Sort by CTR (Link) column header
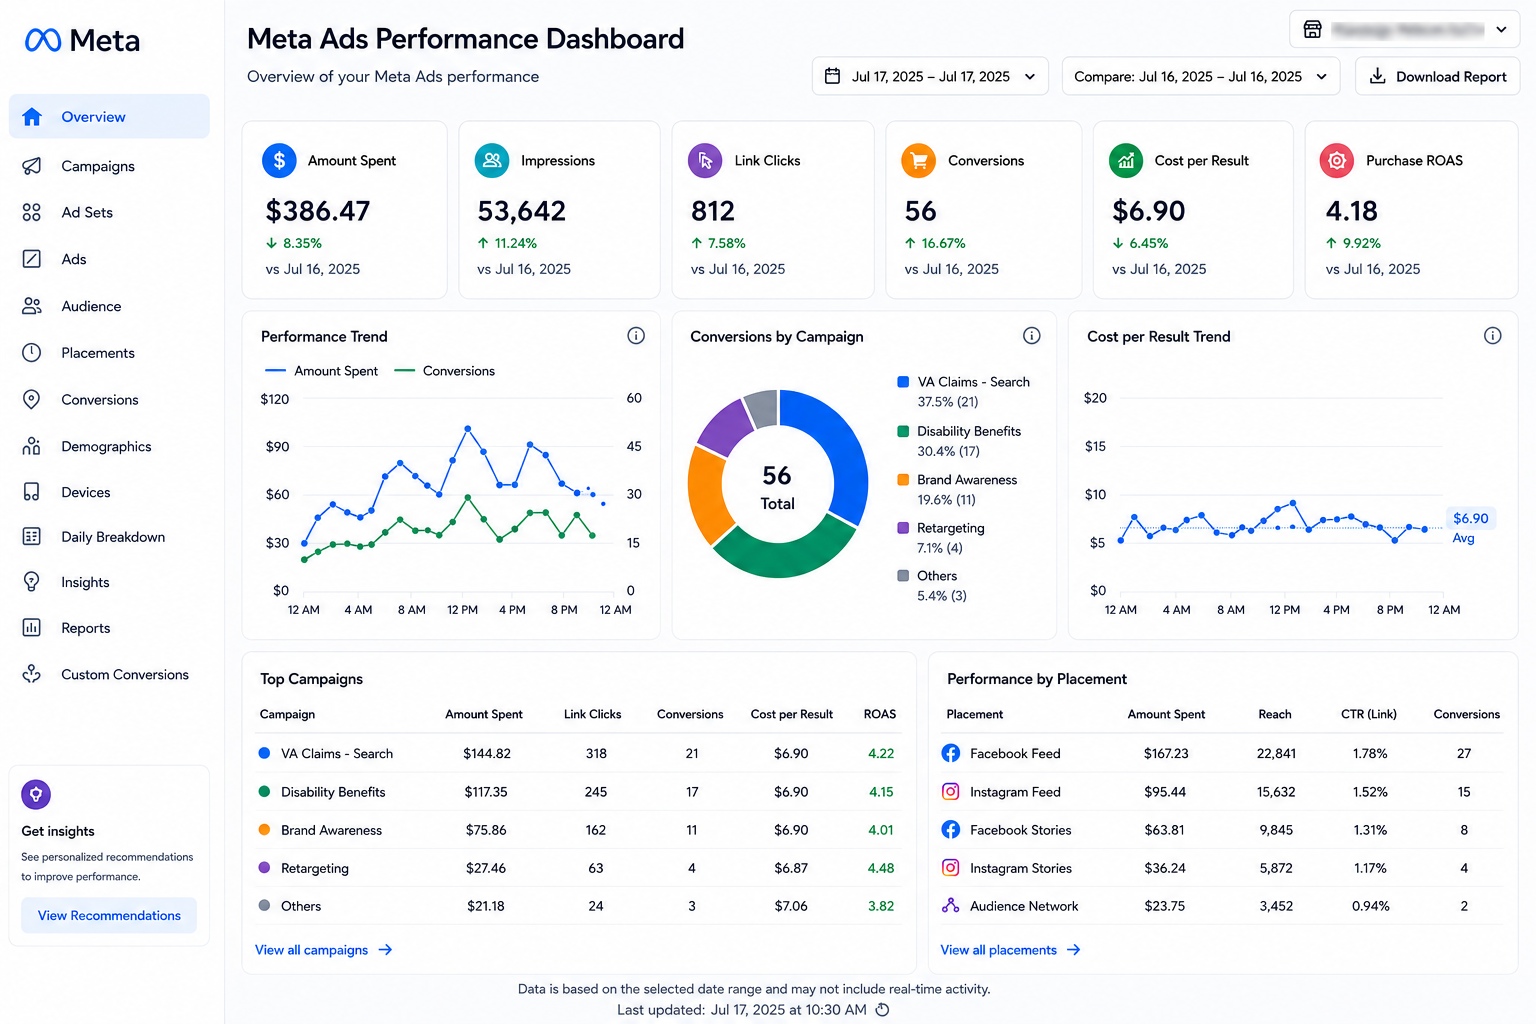1536x1024 pixels. [x=1369, y=714]
